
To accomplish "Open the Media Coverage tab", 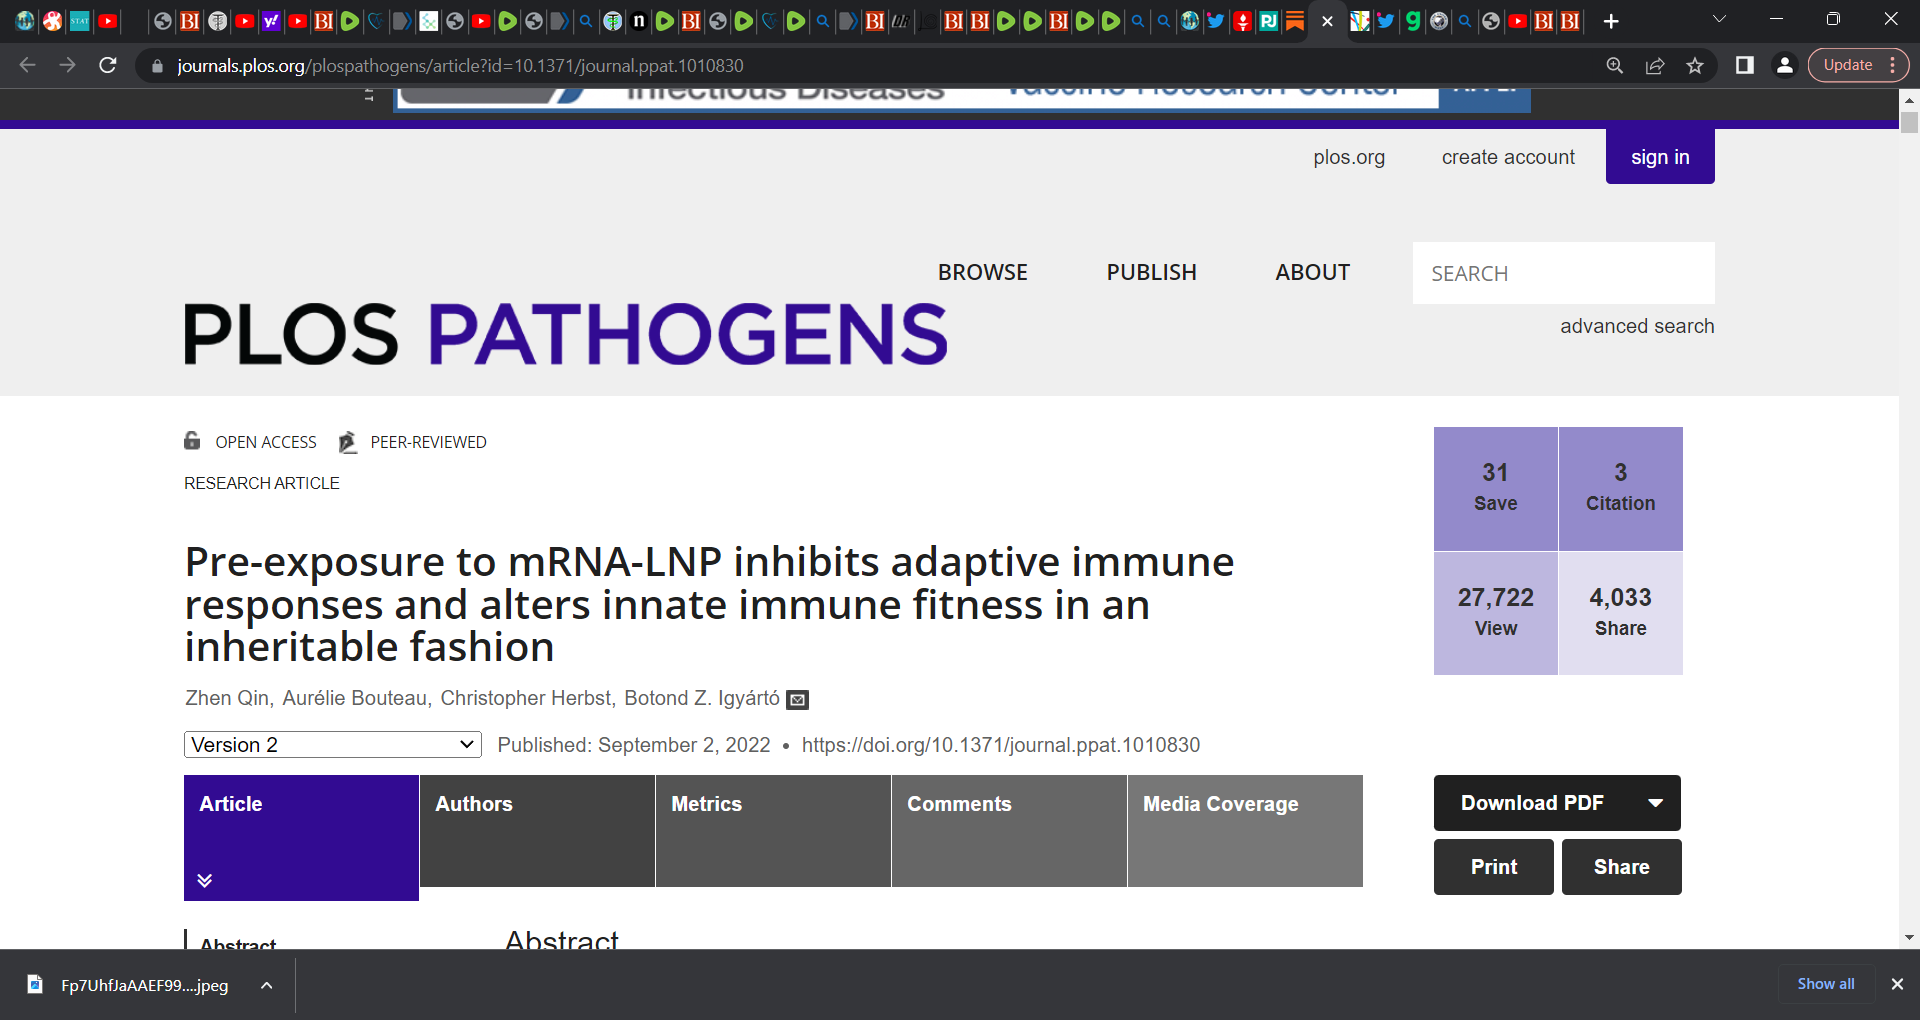I will [1245, 831].
